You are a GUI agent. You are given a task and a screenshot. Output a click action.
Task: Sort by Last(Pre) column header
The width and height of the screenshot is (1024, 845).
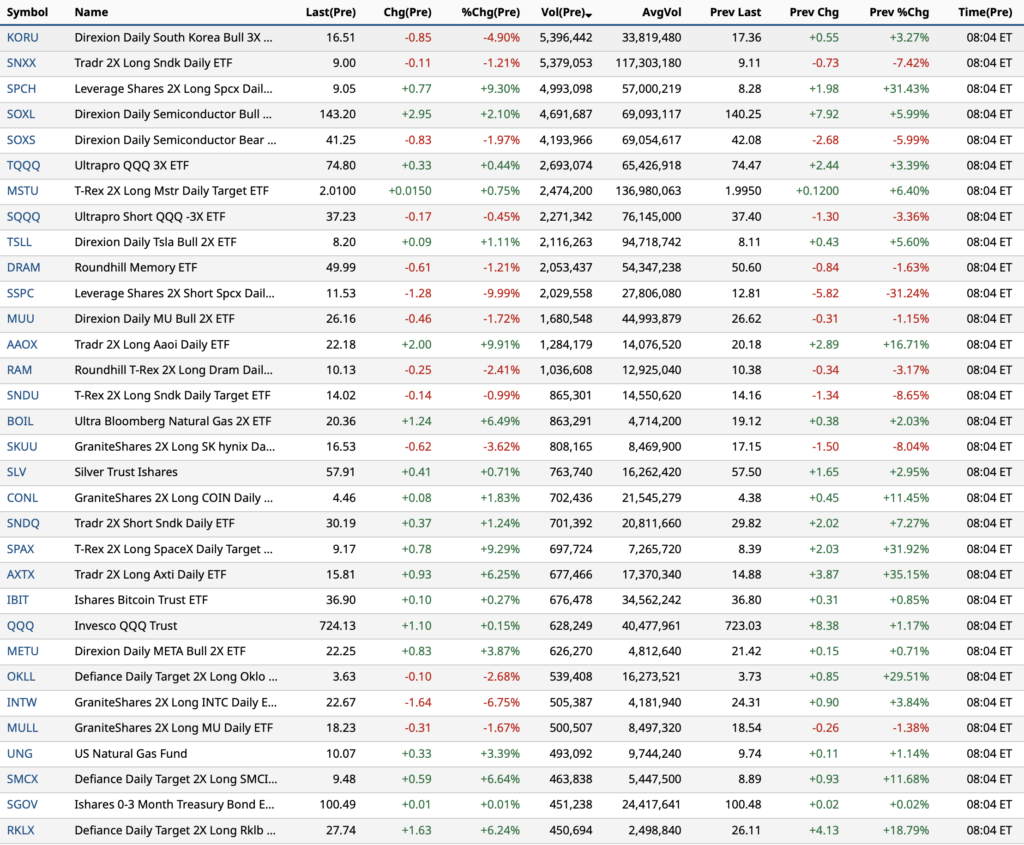pos(330,12)
